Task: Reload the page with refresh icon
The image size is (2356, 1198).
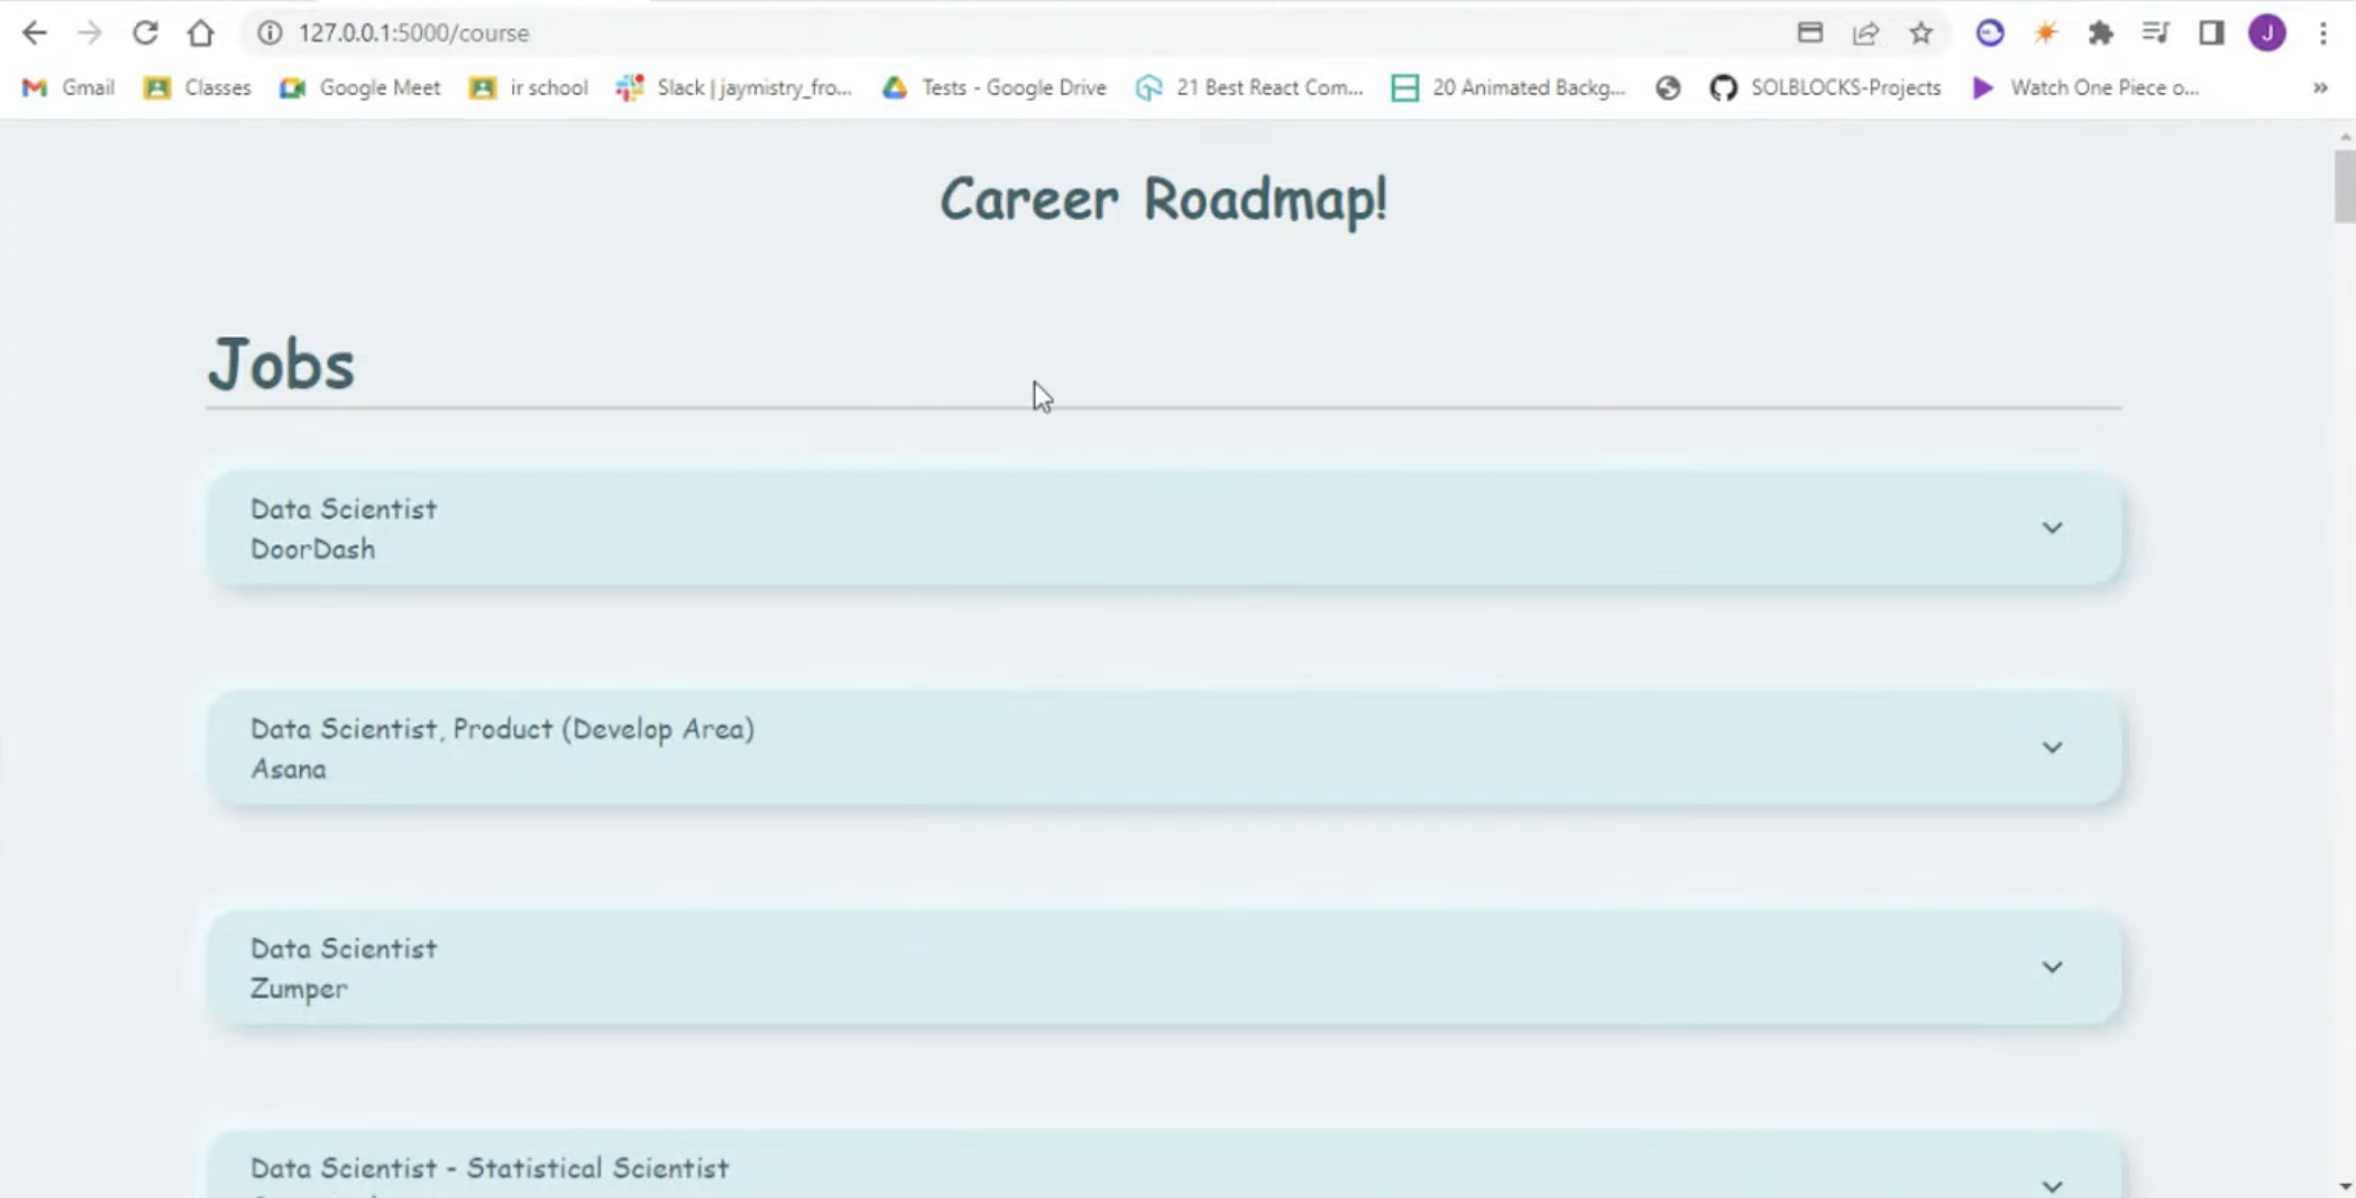Action: (145, 33)
